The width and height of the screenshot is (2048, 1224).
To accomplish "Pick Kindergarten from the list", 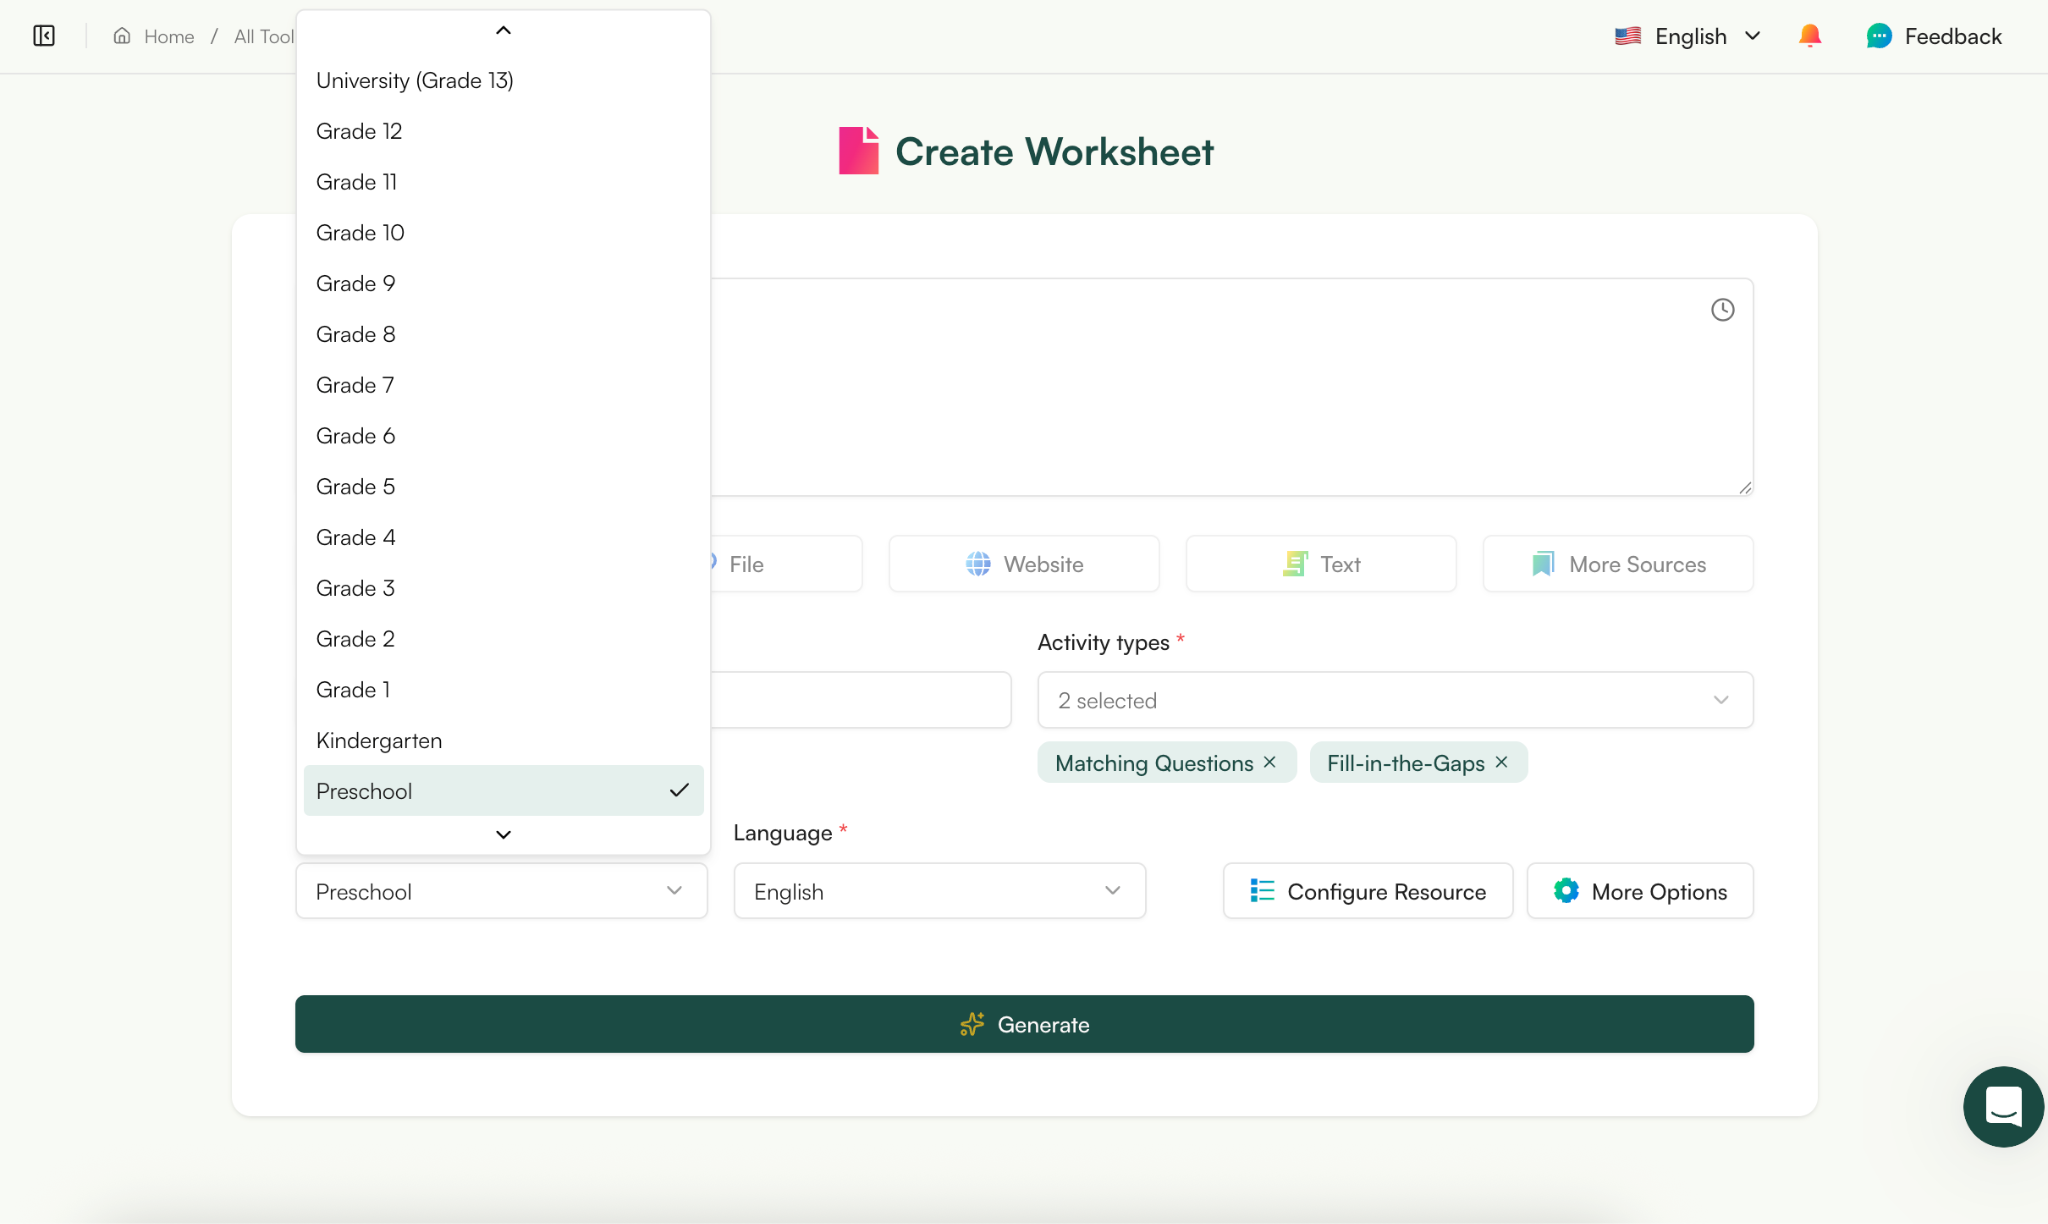I will (x=379, y=740).
